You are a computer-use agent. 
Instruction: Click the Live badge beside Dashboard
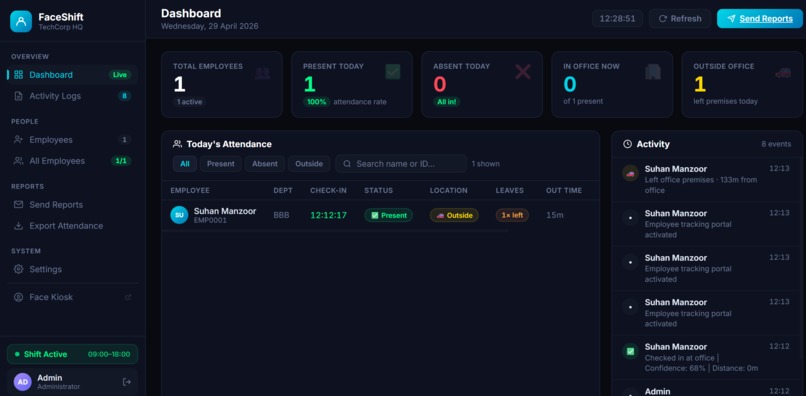pos(120,75)
